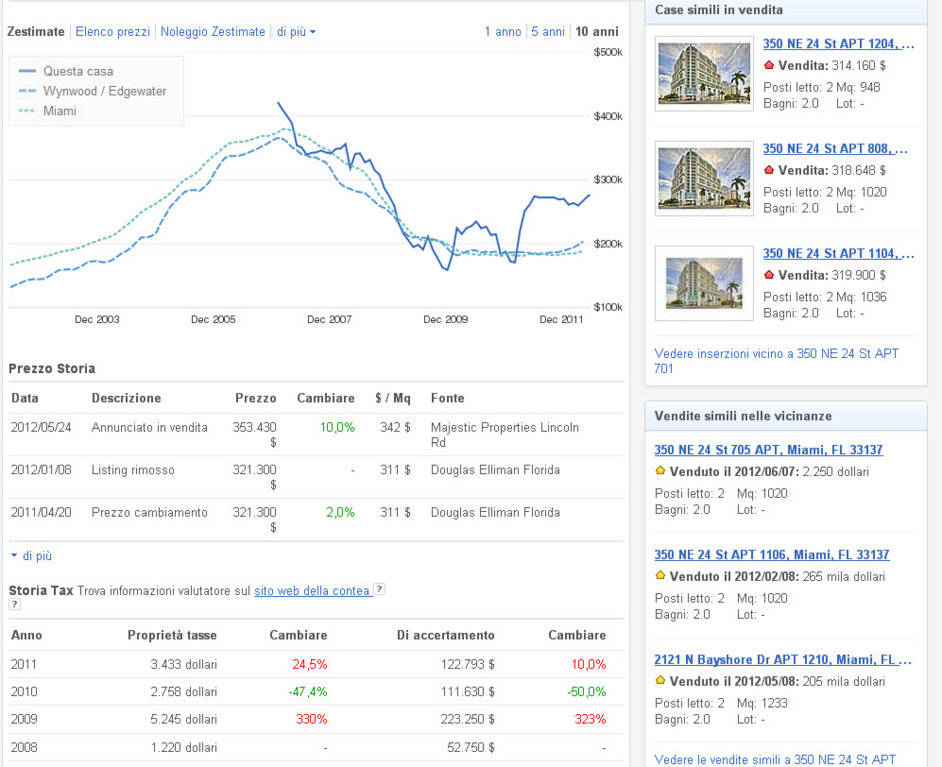Open sale 2121 N Bayshore Dr APT 1210

tap(783, 659)
